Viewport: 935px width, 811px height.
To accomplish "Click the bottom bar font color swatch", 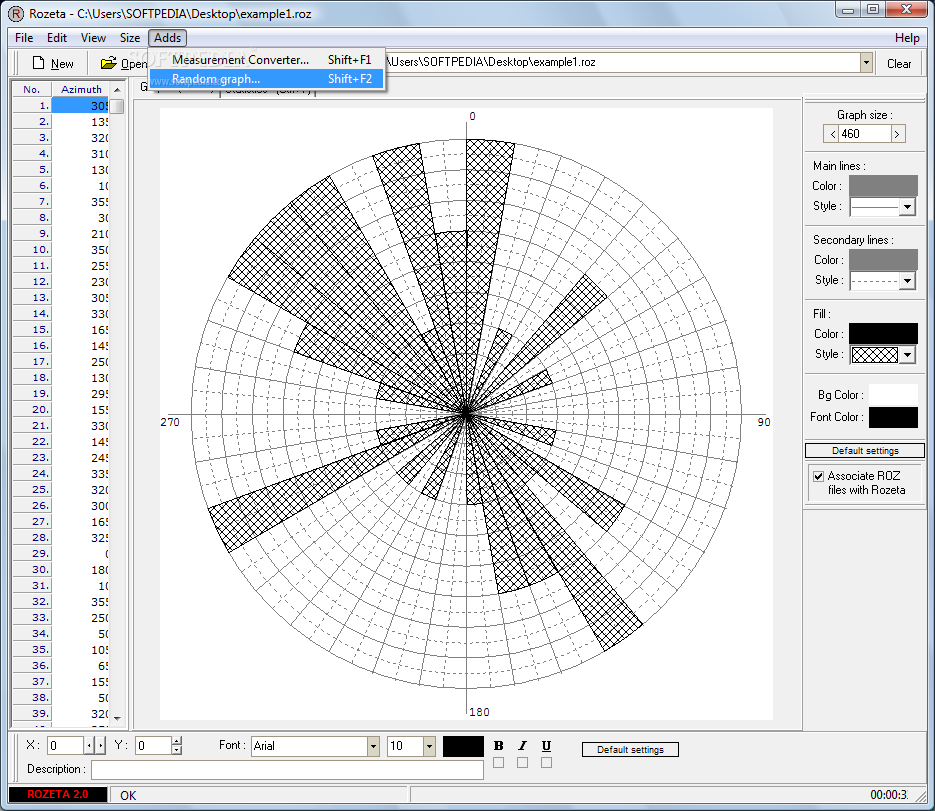I will (x=463, y=746).
